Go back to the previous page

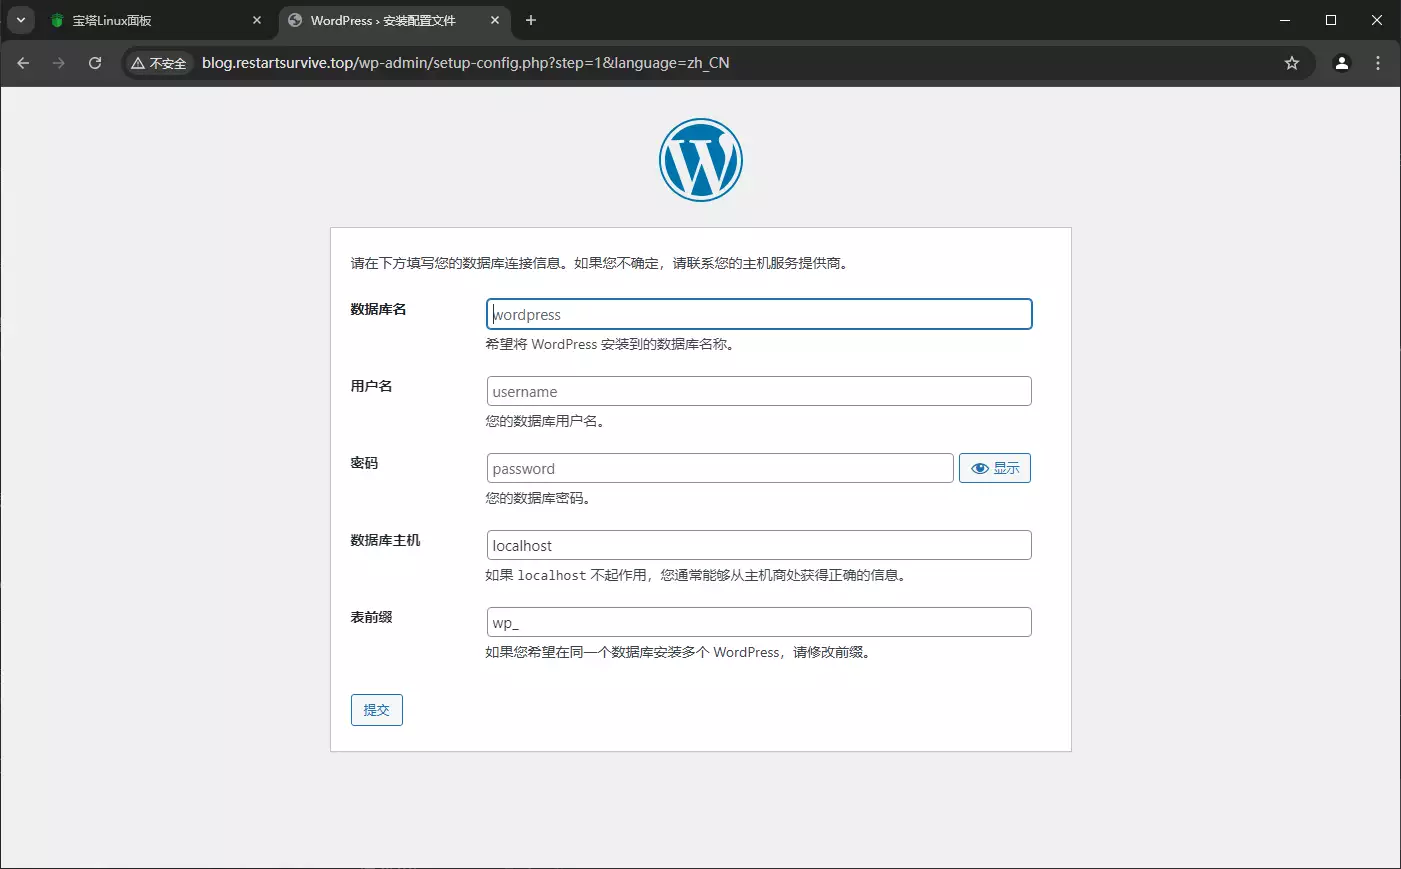point(23,63)
